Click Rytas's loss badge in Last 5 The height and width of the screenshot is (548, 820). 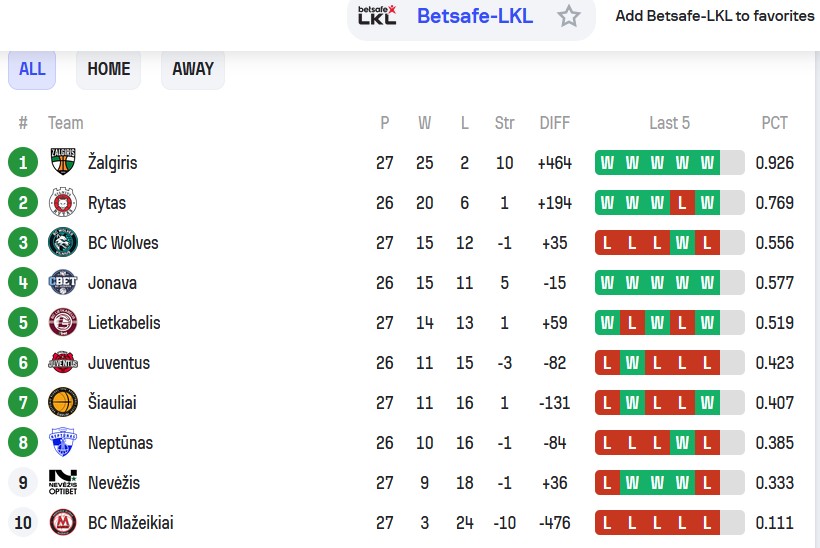tap(682, 202)
